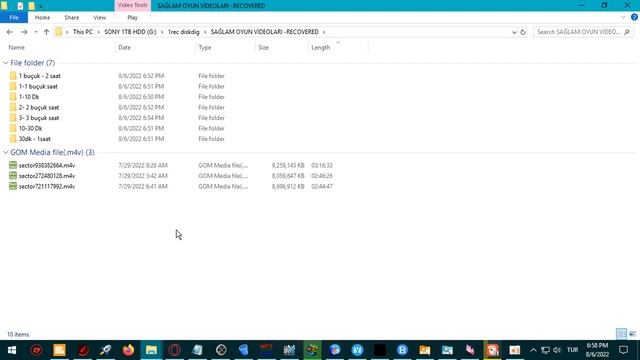Click the 9,259,143 KB size value

click(x=288, y=165)
